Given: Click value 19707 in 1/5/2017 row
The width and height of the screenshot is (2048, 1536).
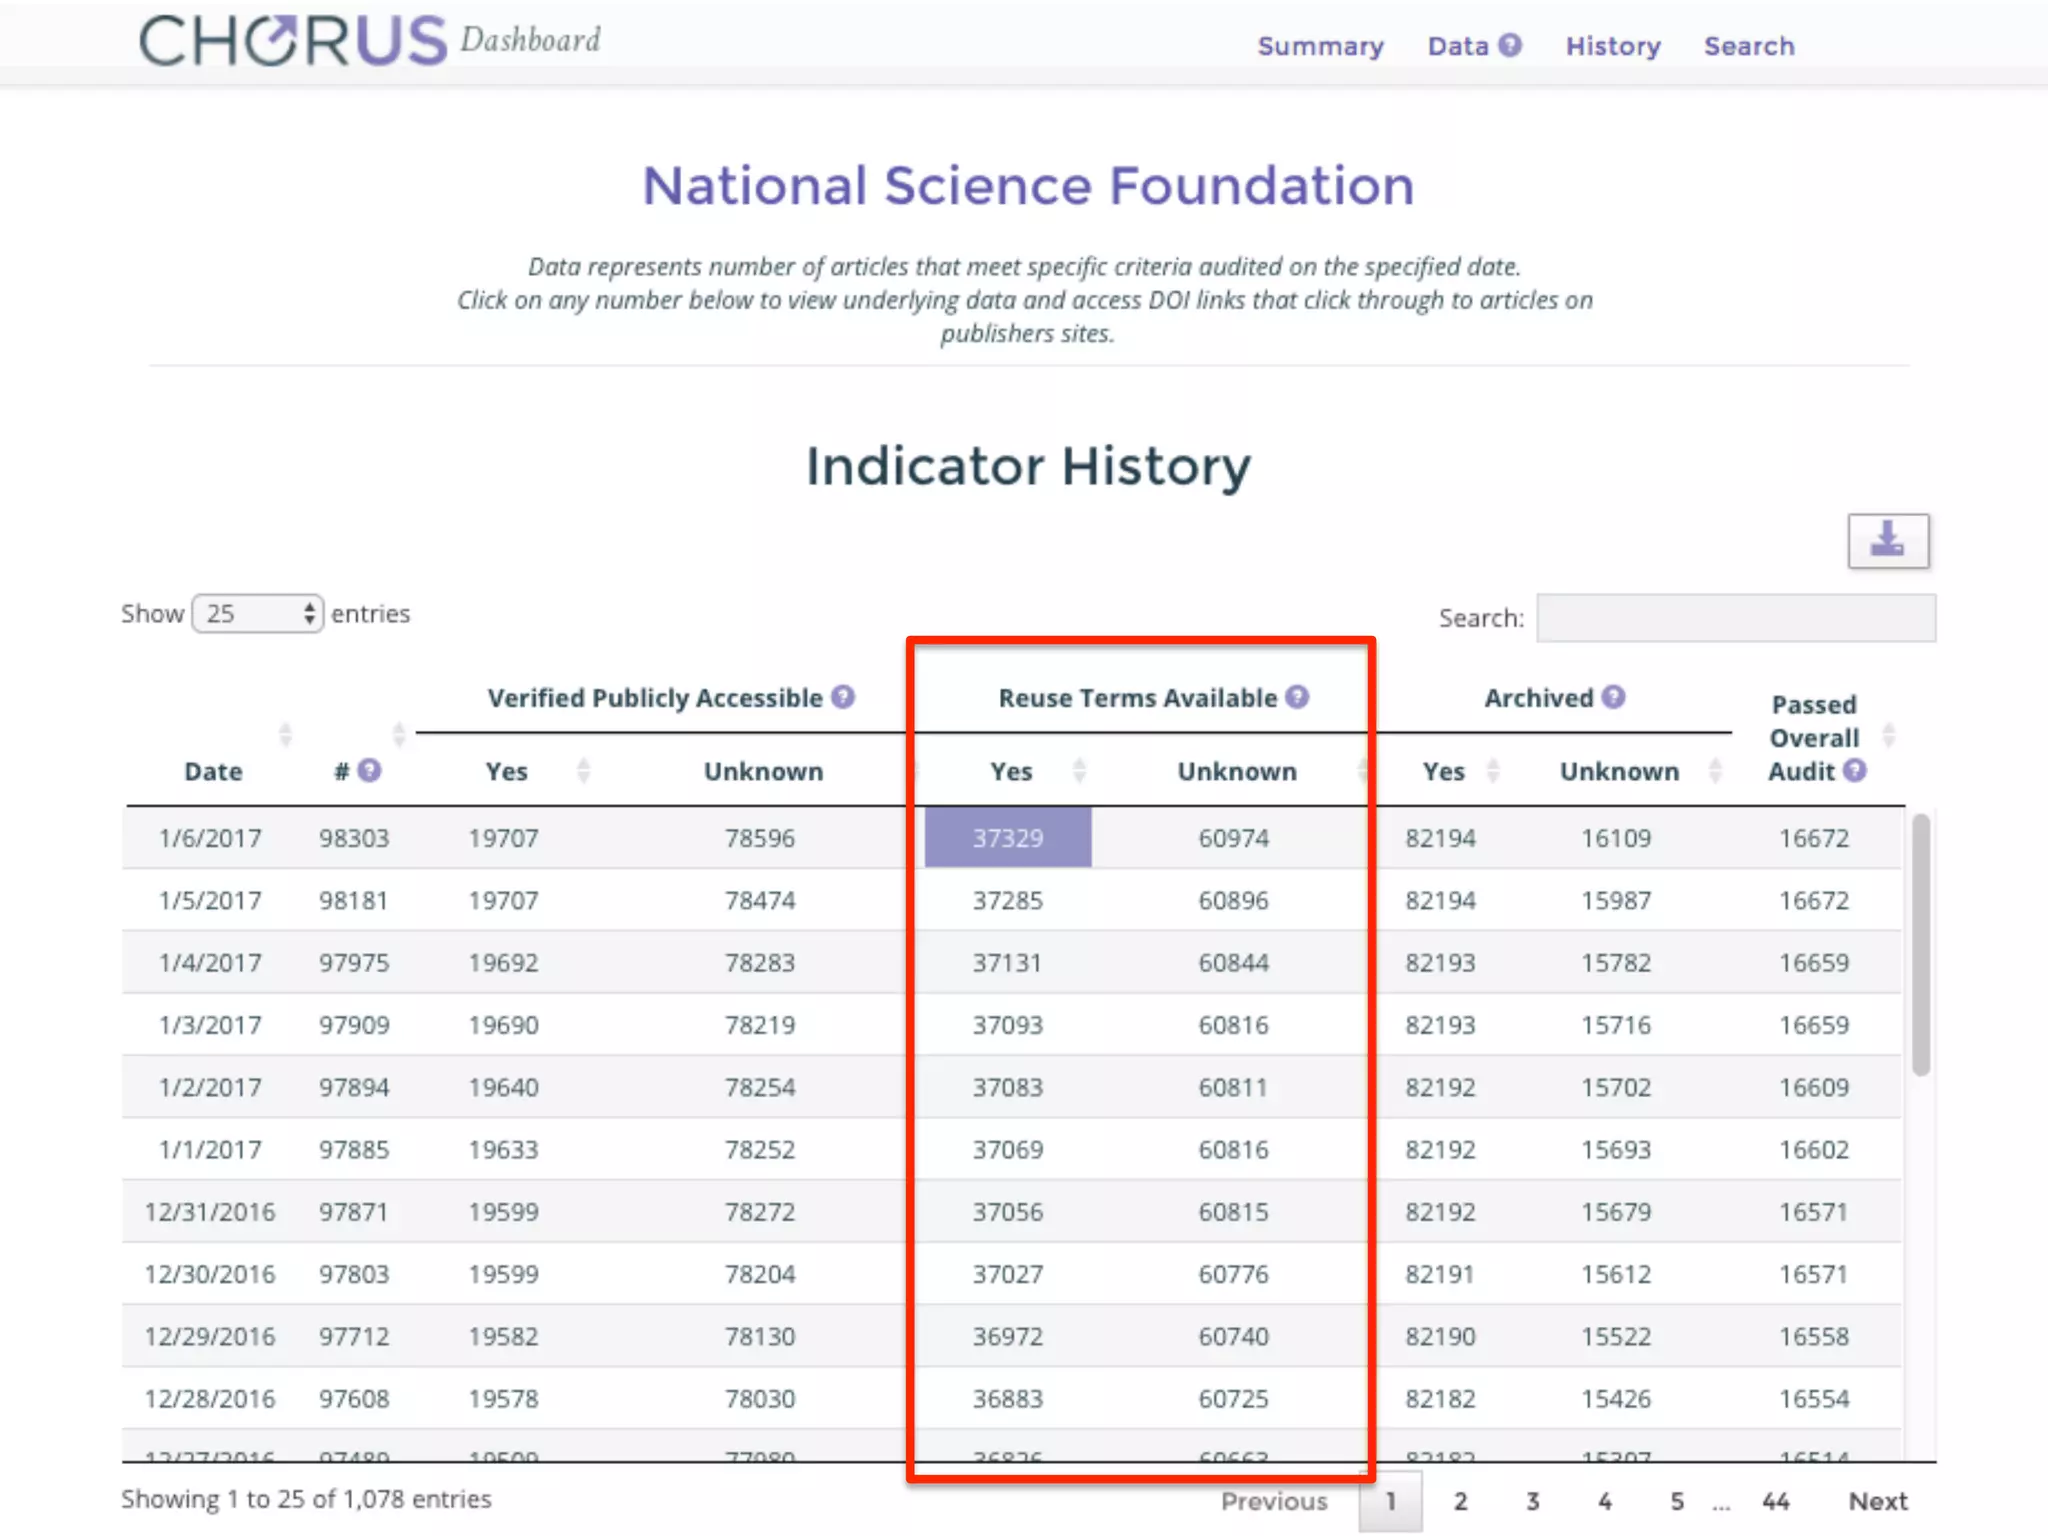Looking at the screenshot, I should (x=503, y=900).
